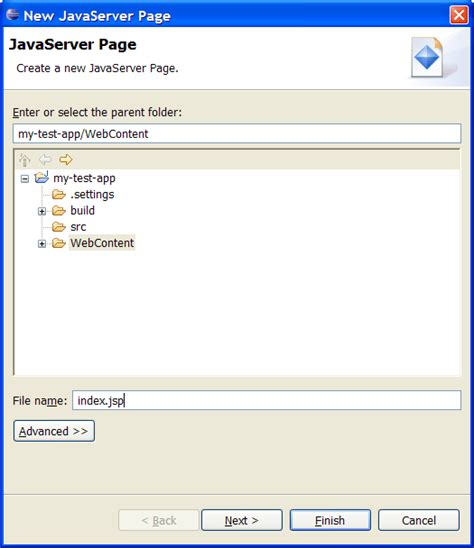Click the JSP wizard page icon in the banner
The height and width of the screenshot is (548, 474).
pyautogui.click(x=428, y=58)
